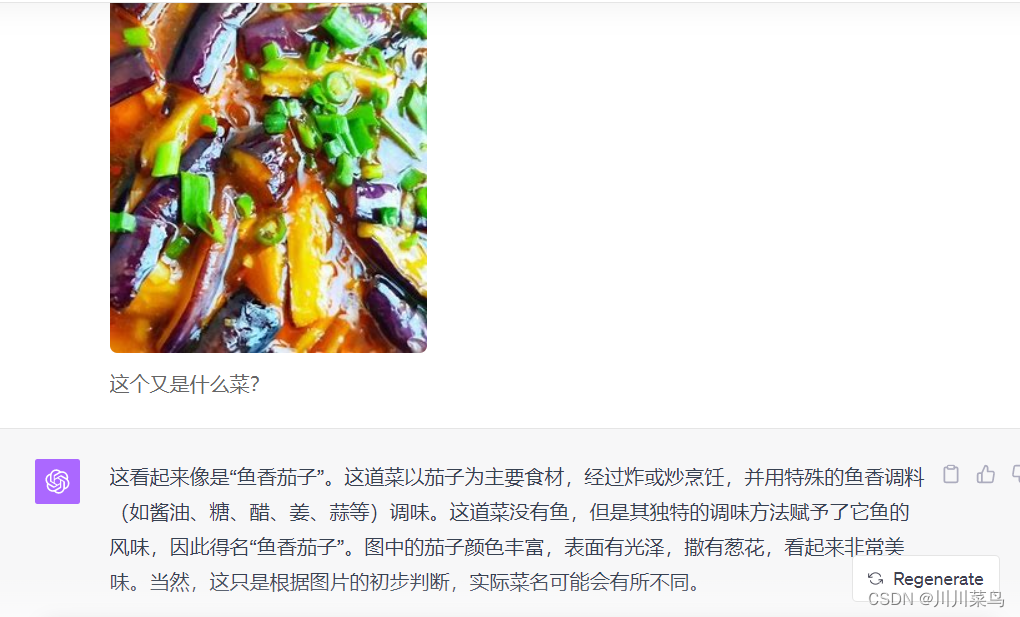Click the first quoted "鱼香茄子" dish name
The height and width of the screenshot is (617, 1020).
tap(276, 477)
